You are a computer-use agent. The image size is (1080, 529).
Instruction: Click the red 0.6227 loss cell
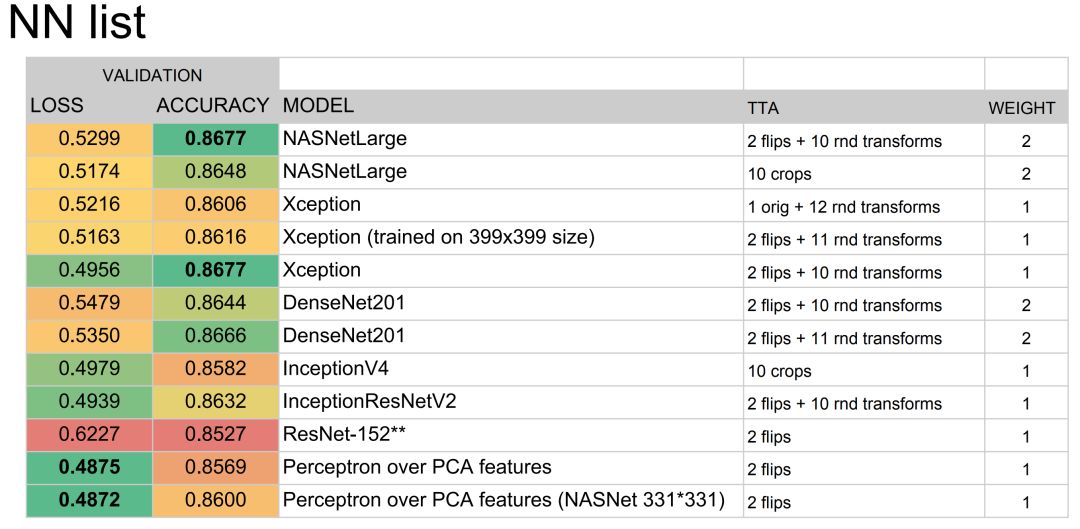coord(89,436)
